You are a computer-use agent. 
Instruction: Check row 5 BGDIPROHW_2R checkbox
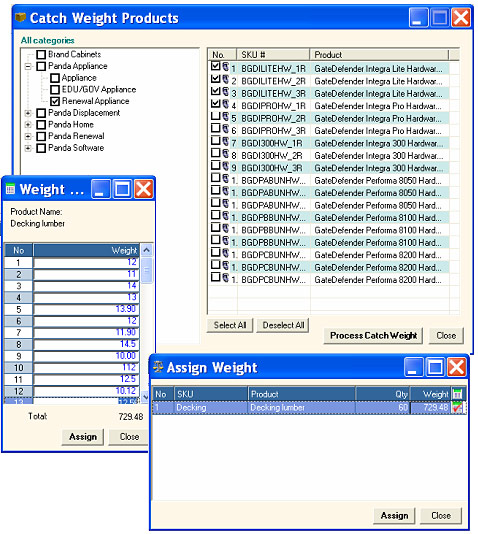click(215, 115)
